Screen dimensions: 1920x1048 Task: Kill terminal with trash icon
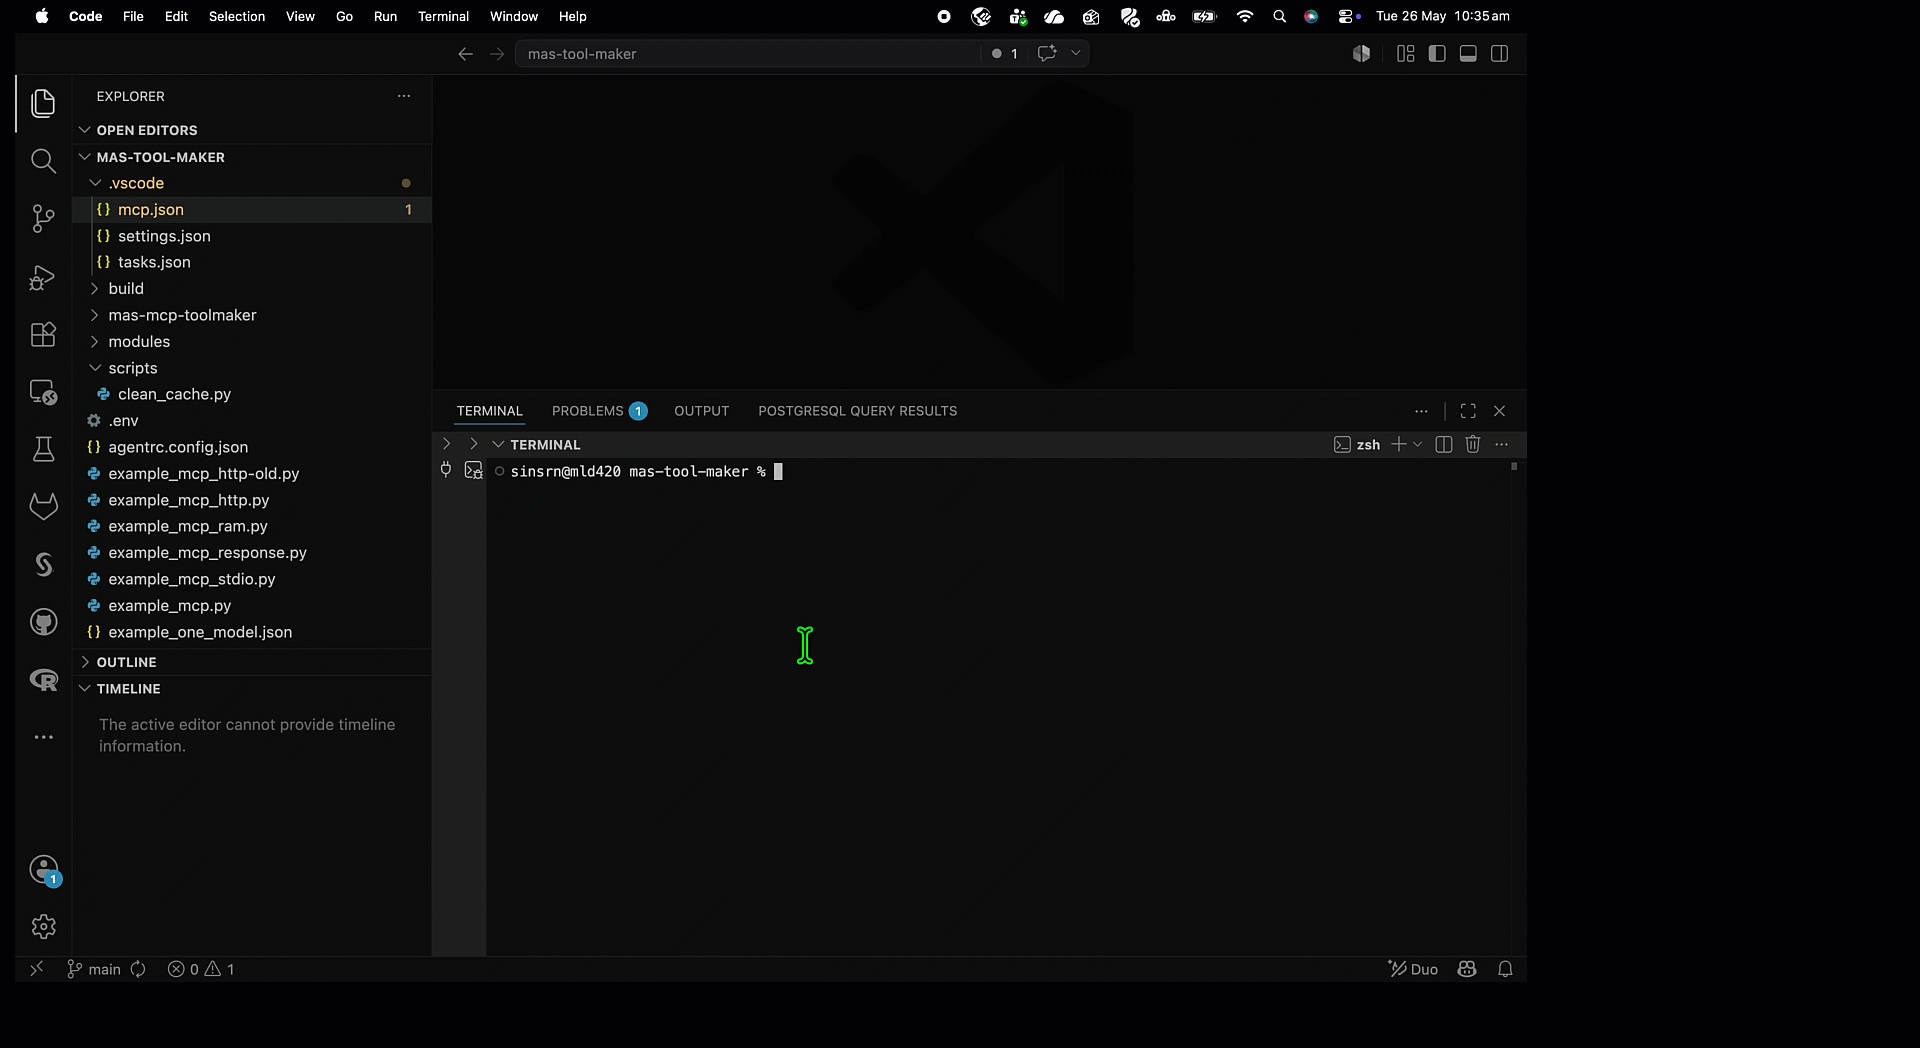pos(1472,445)
